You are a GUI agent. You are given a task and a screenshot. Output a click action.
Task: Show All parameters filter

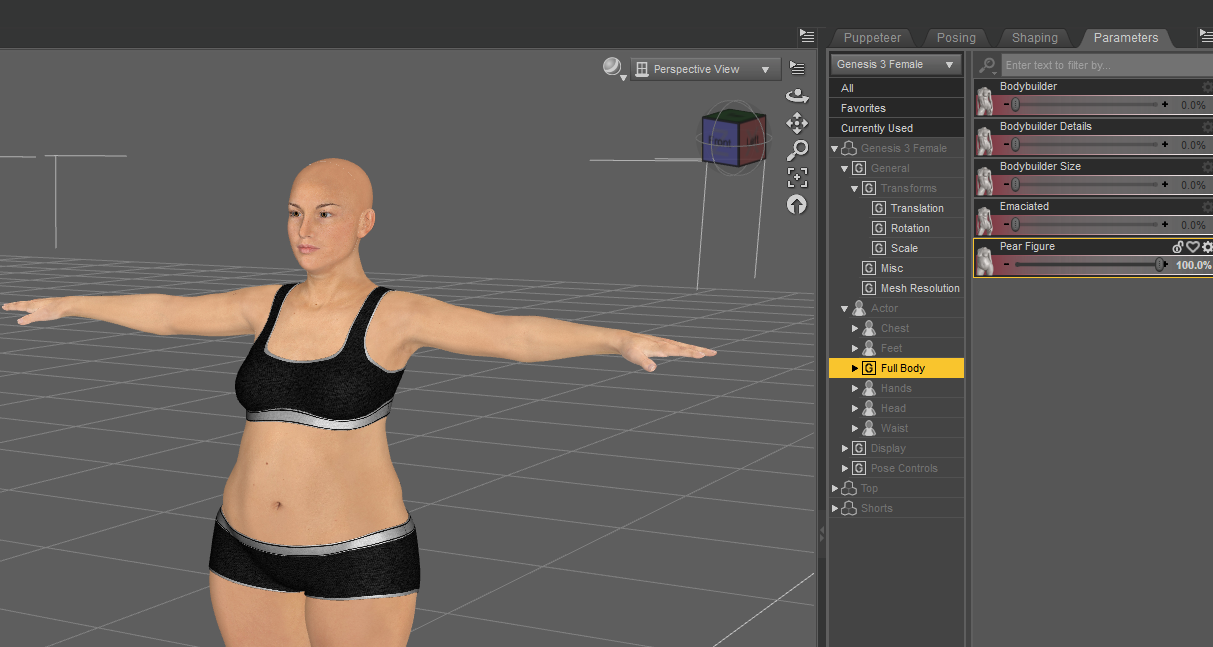[896, 88]
